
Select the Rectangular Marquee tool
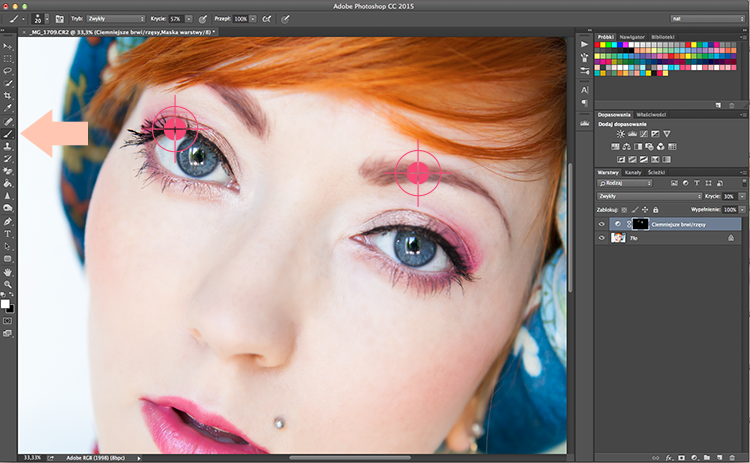pyautogui.click(x=8, y=59)
